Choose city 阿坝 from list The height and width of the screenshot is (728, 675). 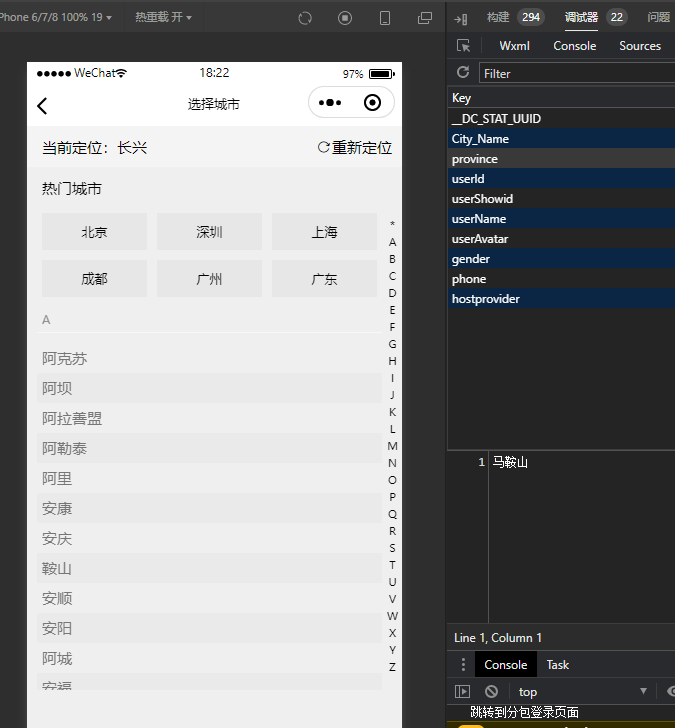(x=209, y=388)
